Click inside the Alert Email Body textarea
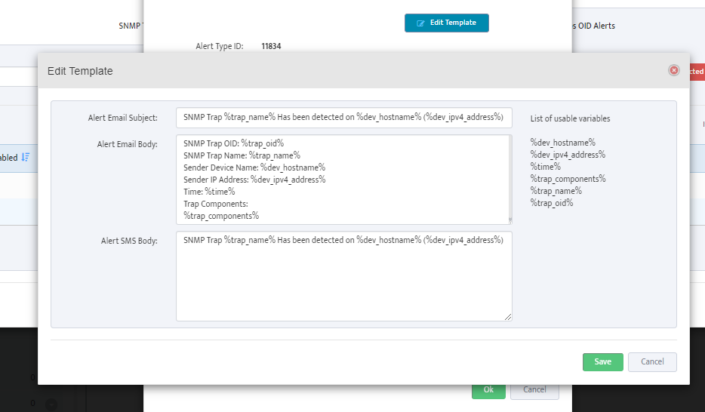 pyautogui.click(x=340, y=180)
